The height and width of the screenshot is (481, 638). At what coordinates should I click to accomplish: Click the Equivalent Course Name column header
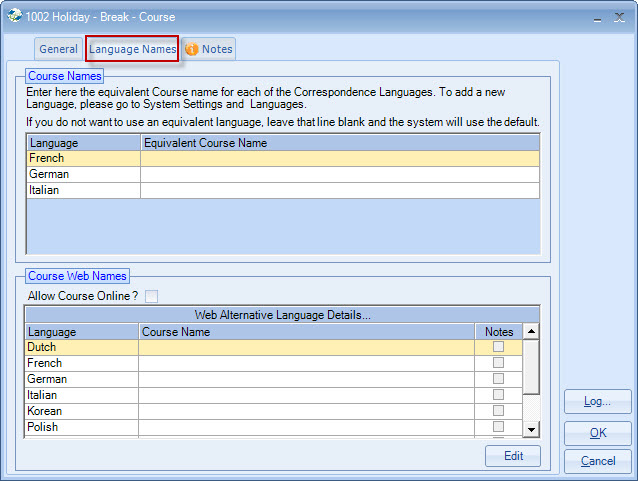[x=340, y=143]
